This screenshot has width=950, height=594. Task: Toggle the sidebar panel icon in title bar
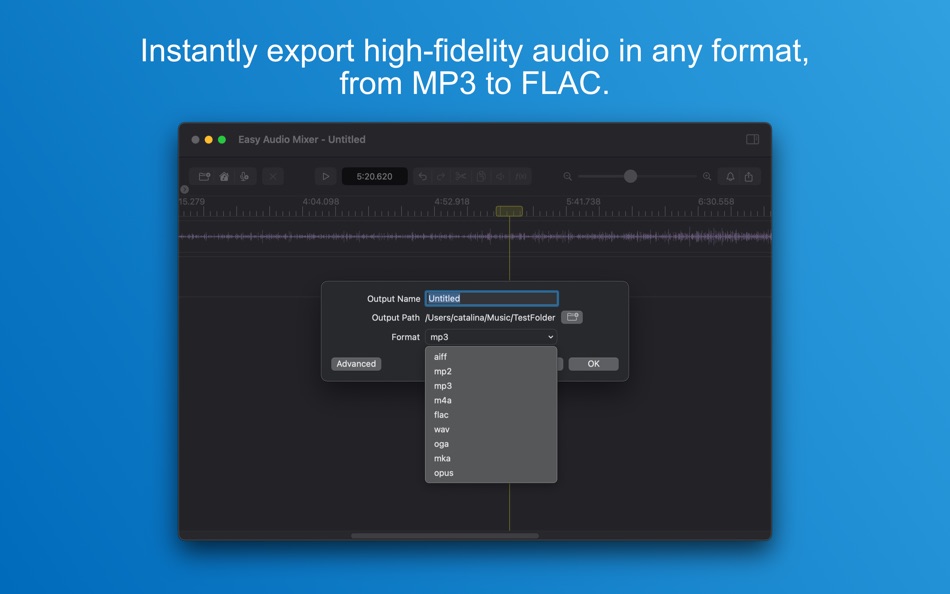(752, 139)
